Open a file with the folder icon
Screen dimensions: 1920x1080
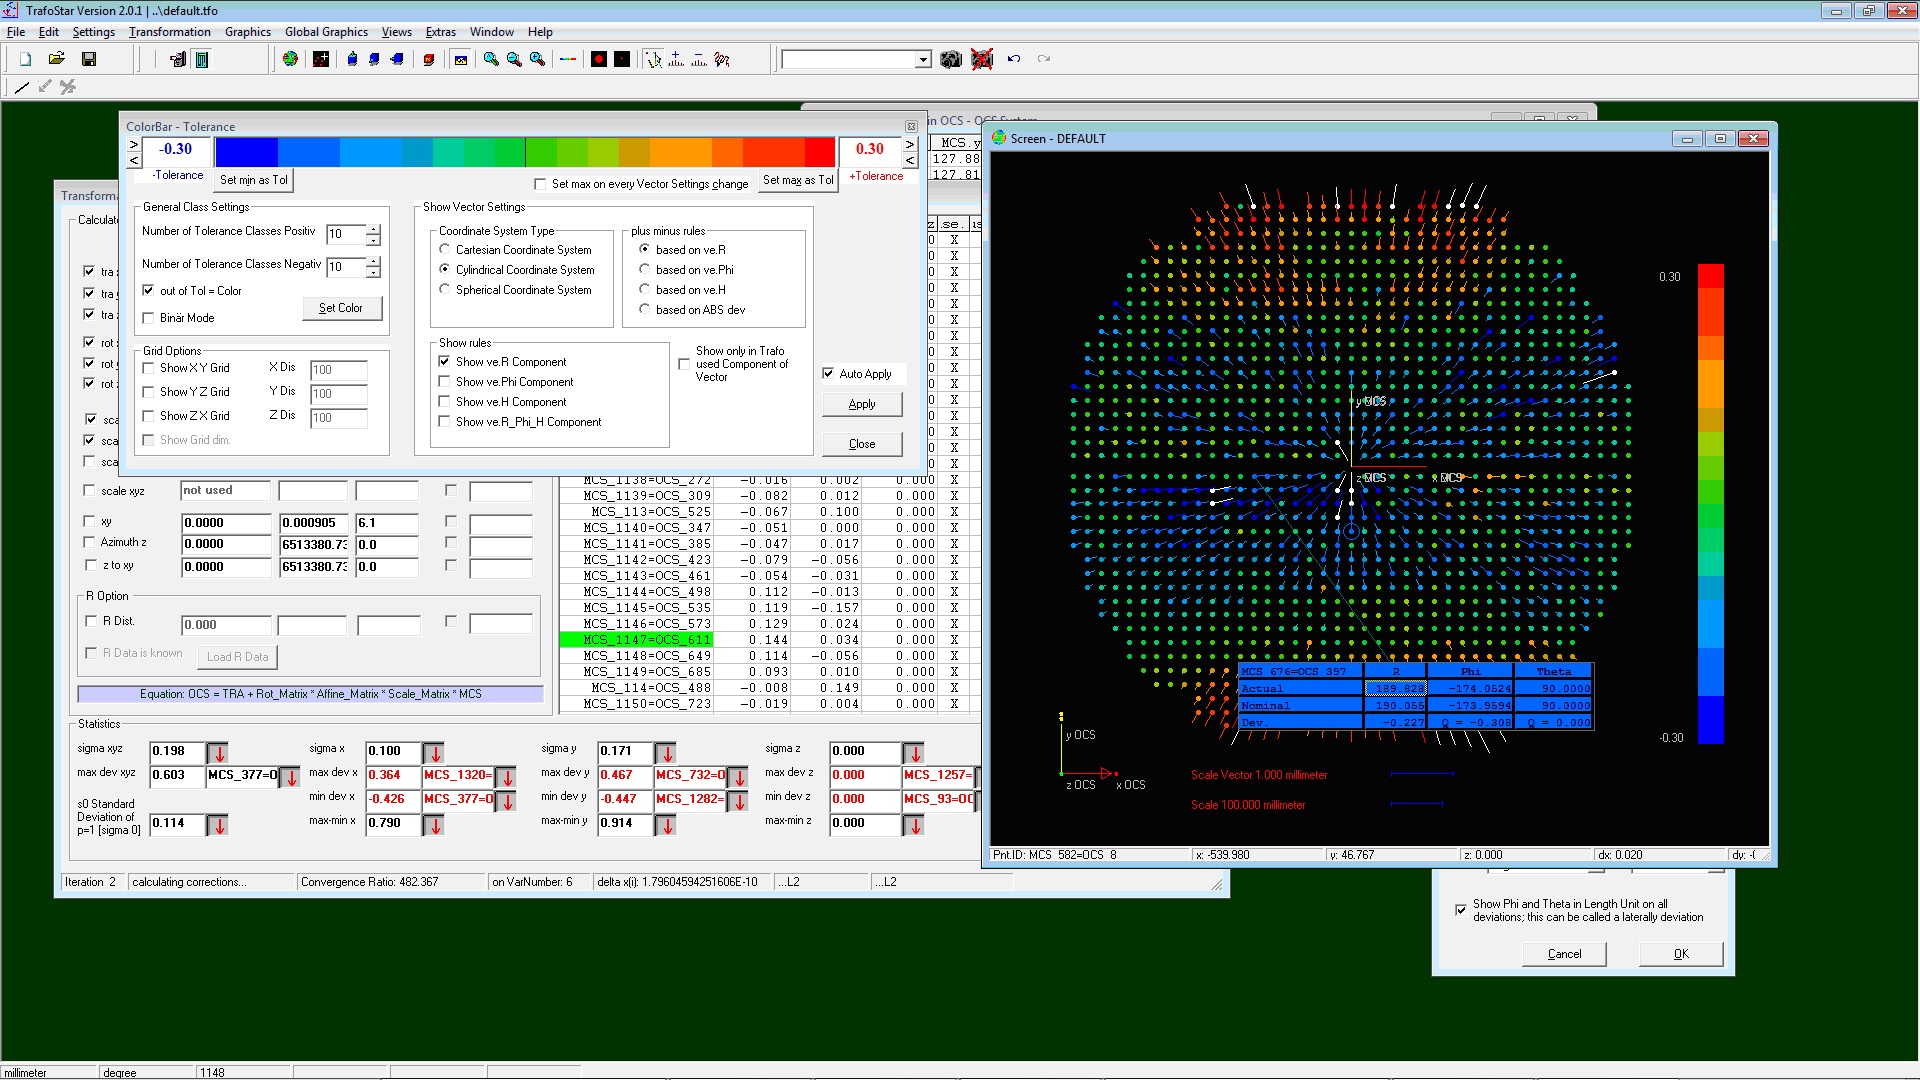click(57, 60)
